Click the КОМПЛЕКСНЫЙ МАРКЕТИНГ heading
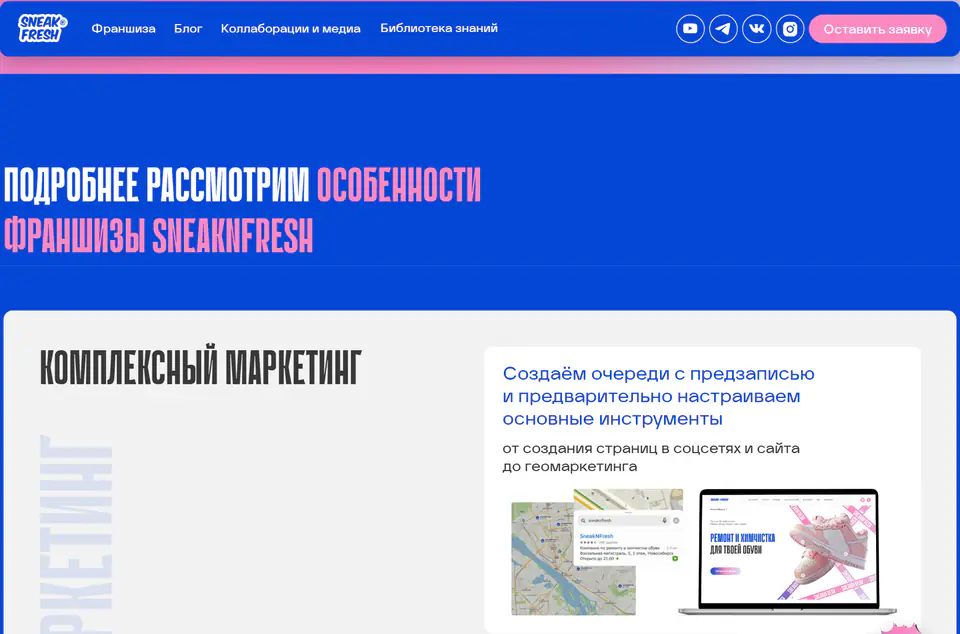This screenshot has width=960, height=634. (201, 368)
